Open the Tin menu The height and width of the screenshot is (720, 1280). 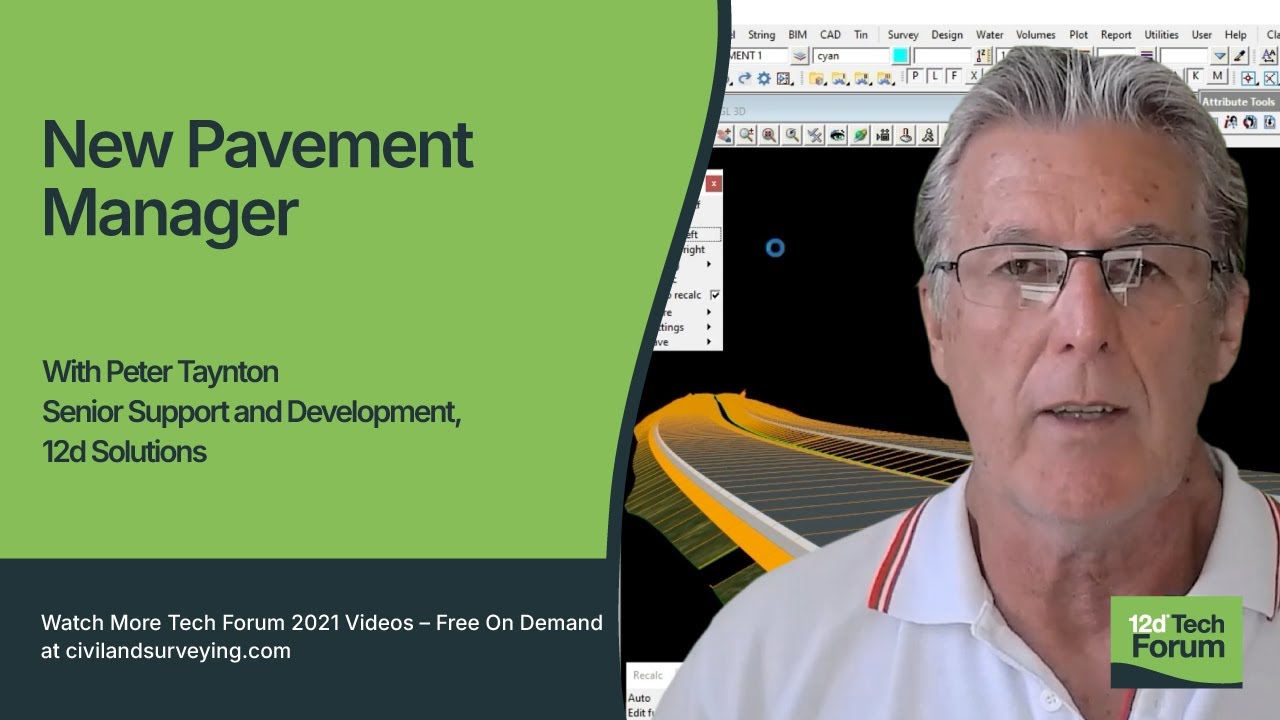(861, 34)
